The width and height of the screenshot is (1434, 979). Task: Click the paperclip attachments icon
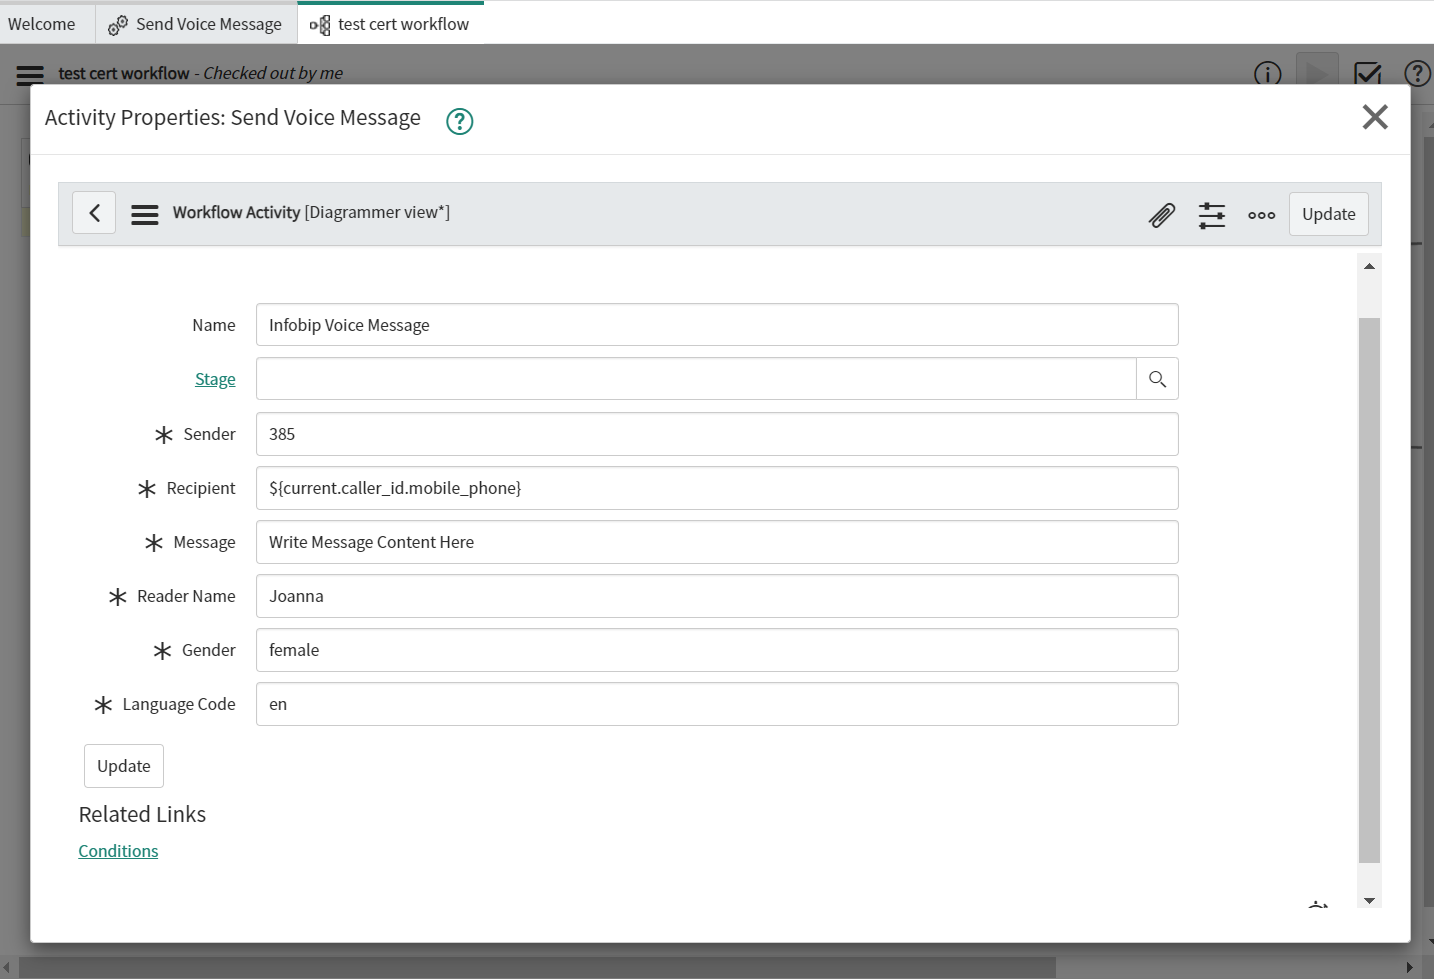(1161, 215)
